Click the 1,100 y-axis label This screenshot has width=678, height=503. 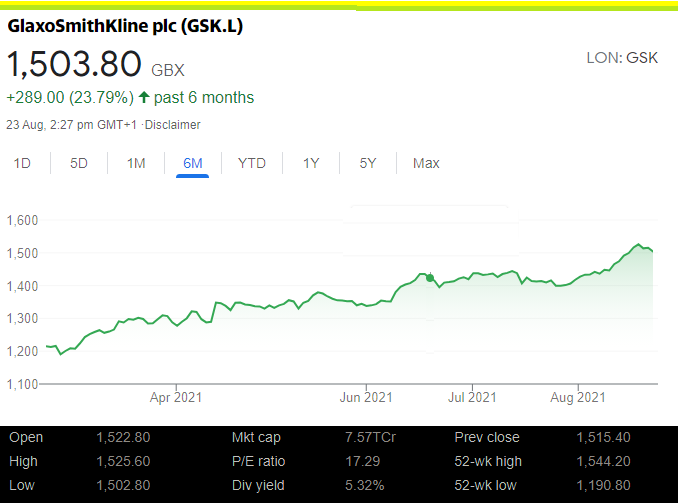22,384
